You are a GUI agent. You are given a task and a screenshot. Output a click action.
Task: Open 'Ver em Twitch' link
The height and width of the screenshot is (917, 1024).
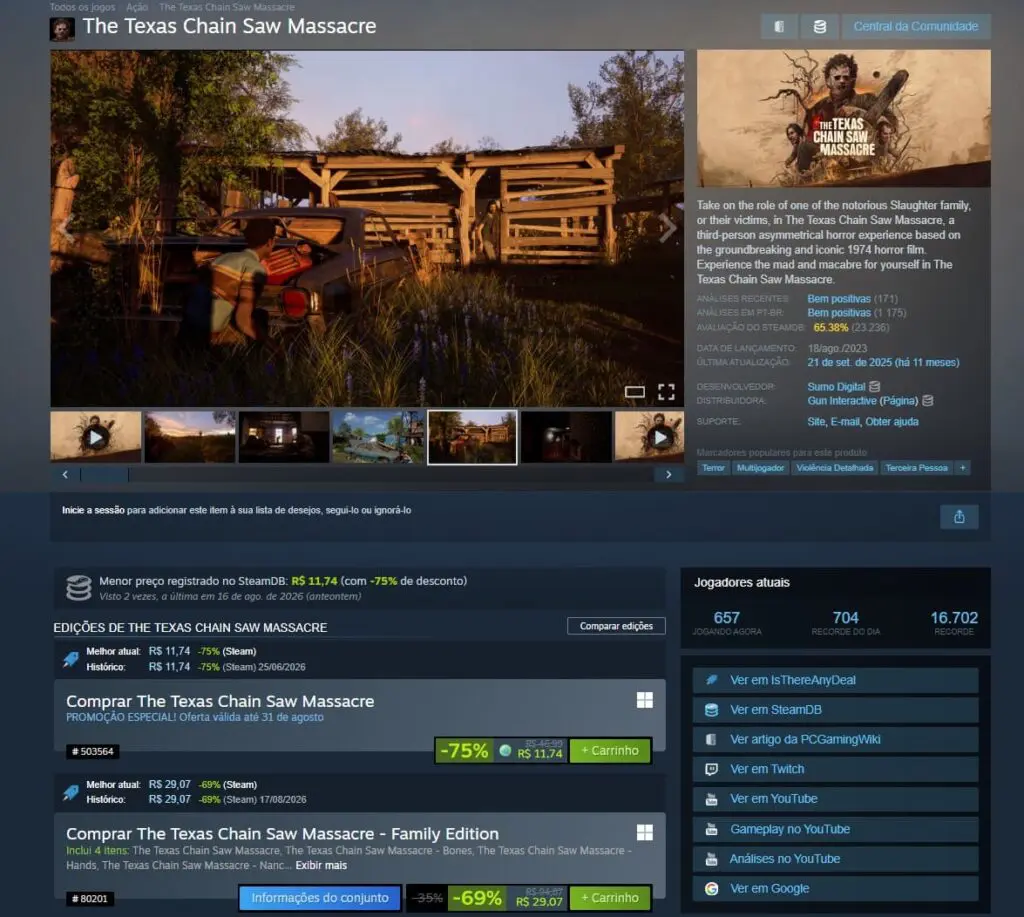(x=835, y=769)
